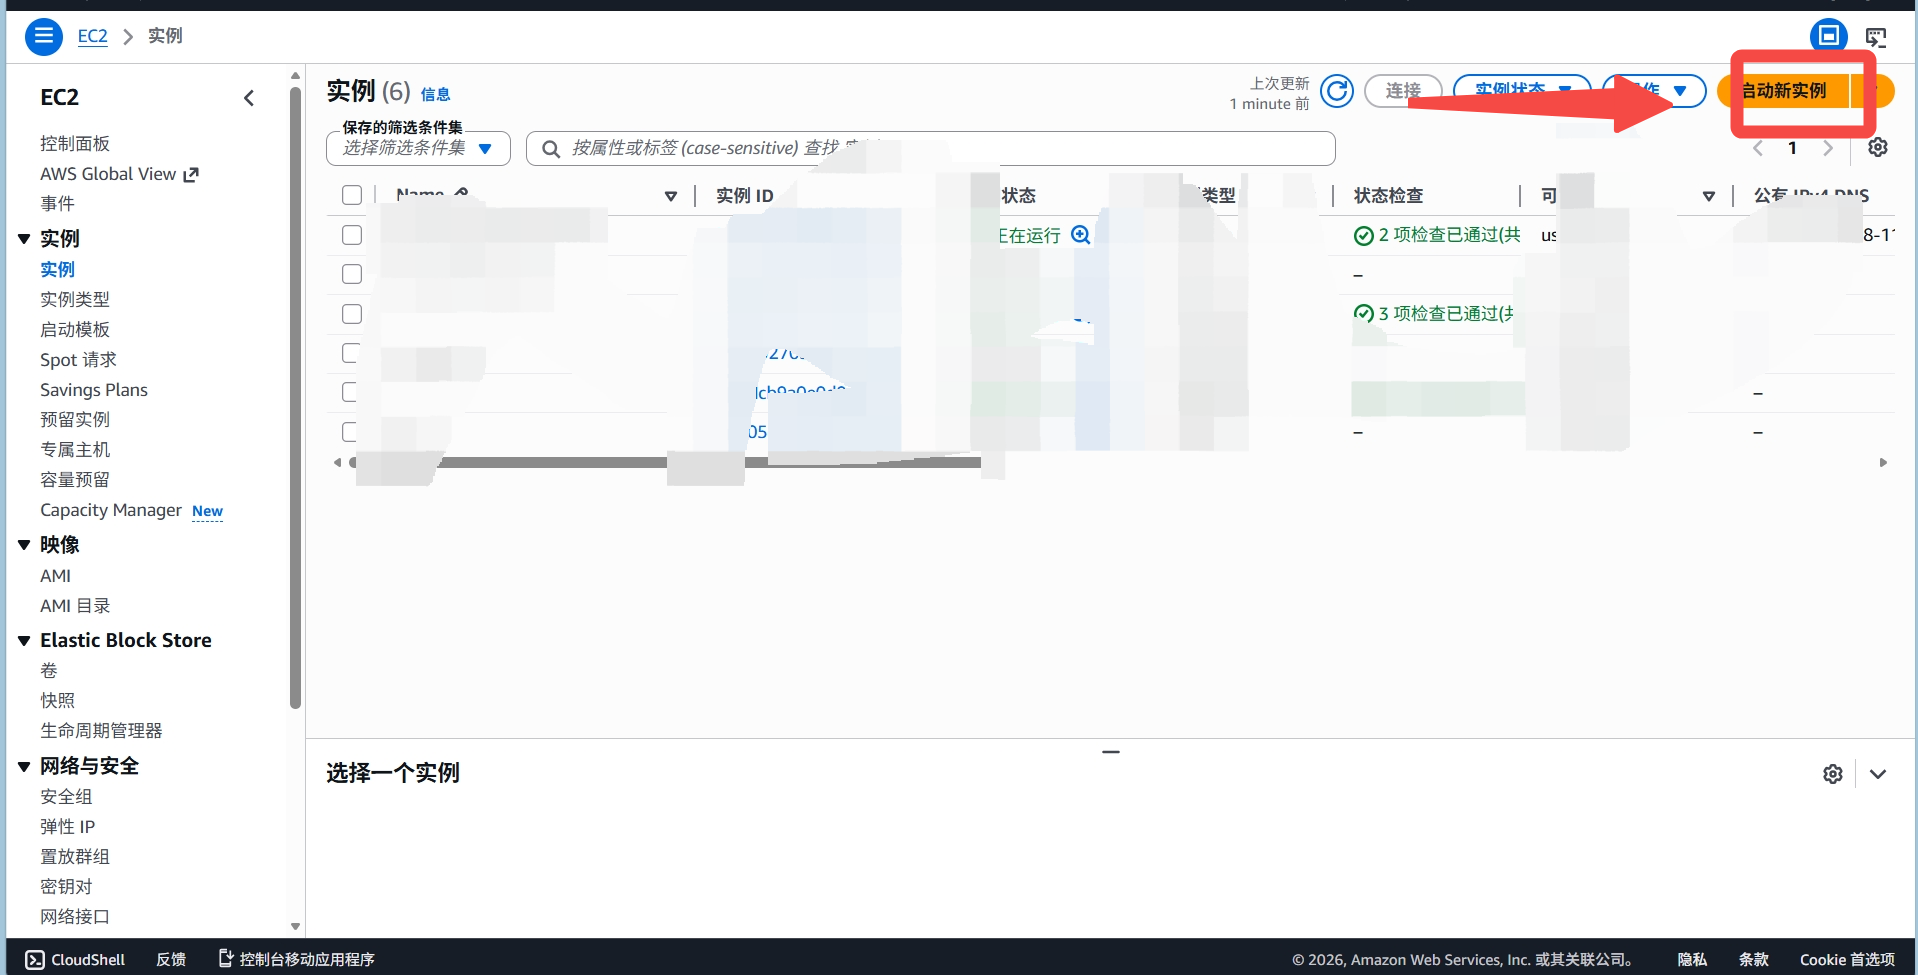Image resolution: width=1918 pixels, height=975 pixels.
Task: Go to 安全组
Action: coord(66,797)
